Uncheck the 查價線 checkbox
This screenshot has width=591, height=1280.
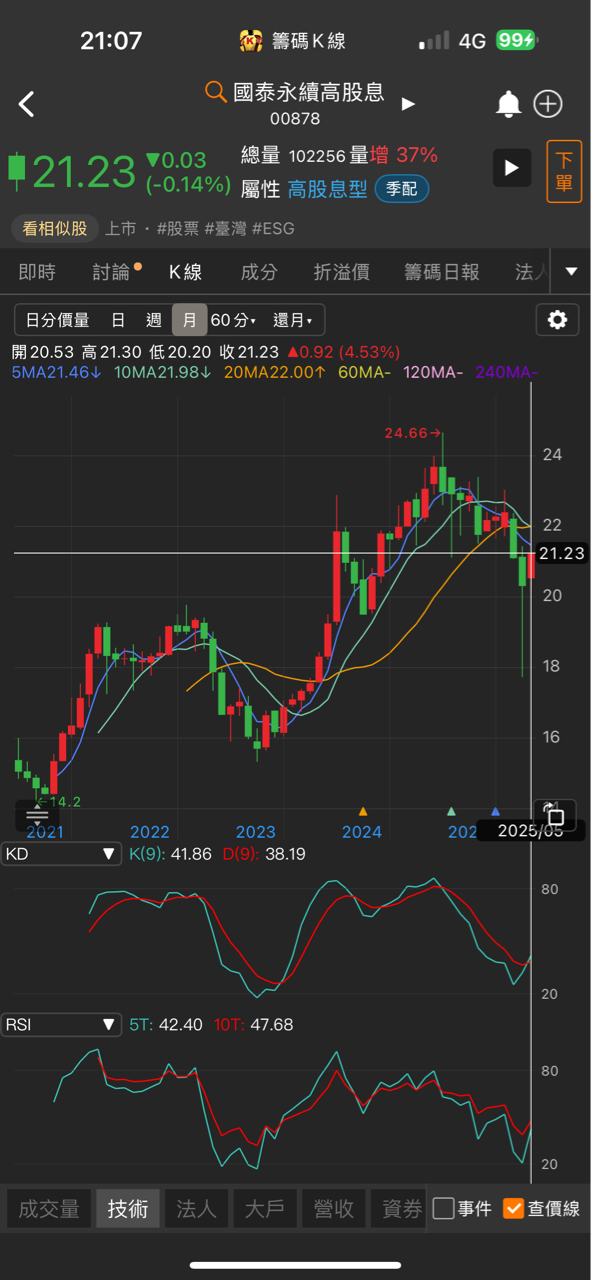541,1208
